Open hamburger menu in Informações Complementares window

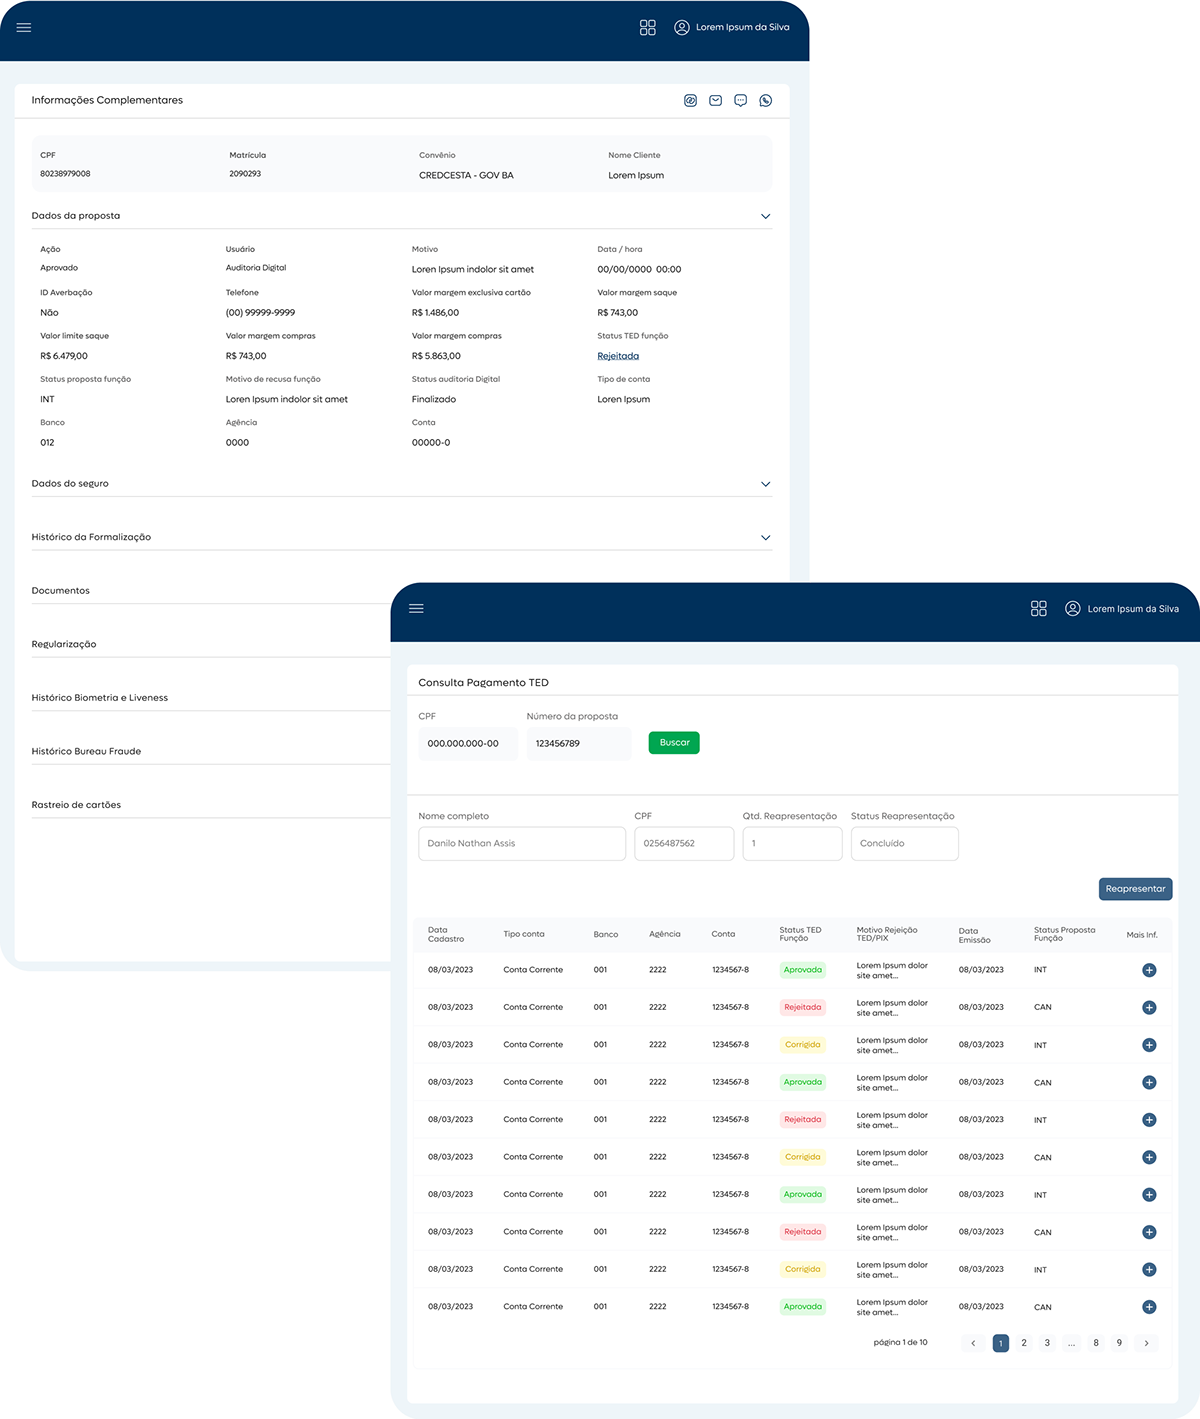(x=24, y=28)
